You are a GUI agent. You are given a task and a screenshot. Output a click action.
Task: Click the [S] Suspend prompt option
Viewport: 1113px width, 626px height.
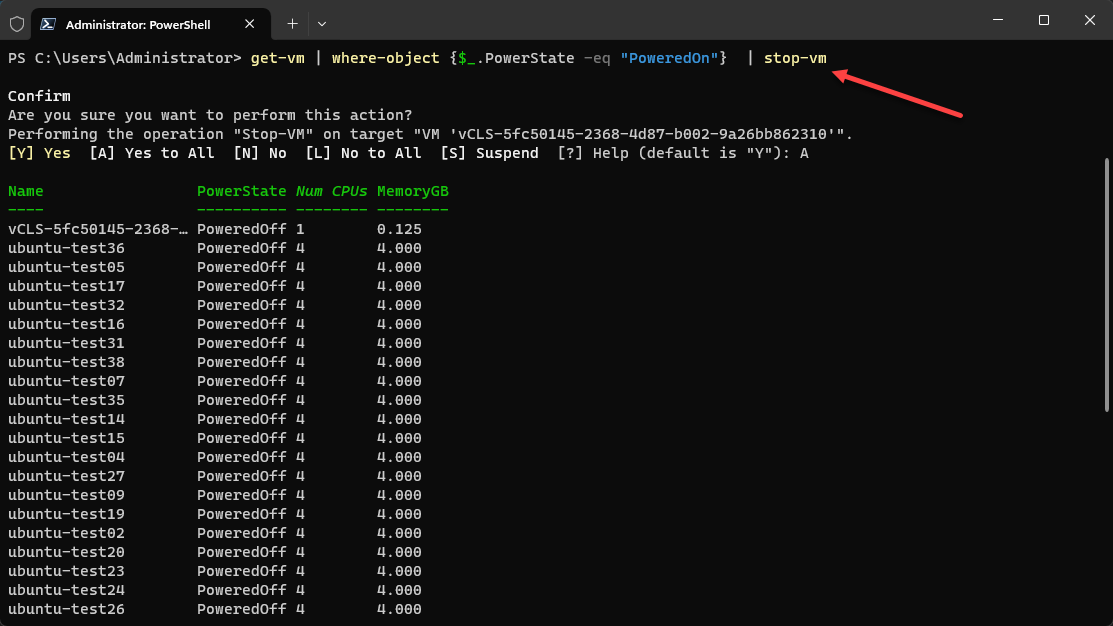(489, 153)
